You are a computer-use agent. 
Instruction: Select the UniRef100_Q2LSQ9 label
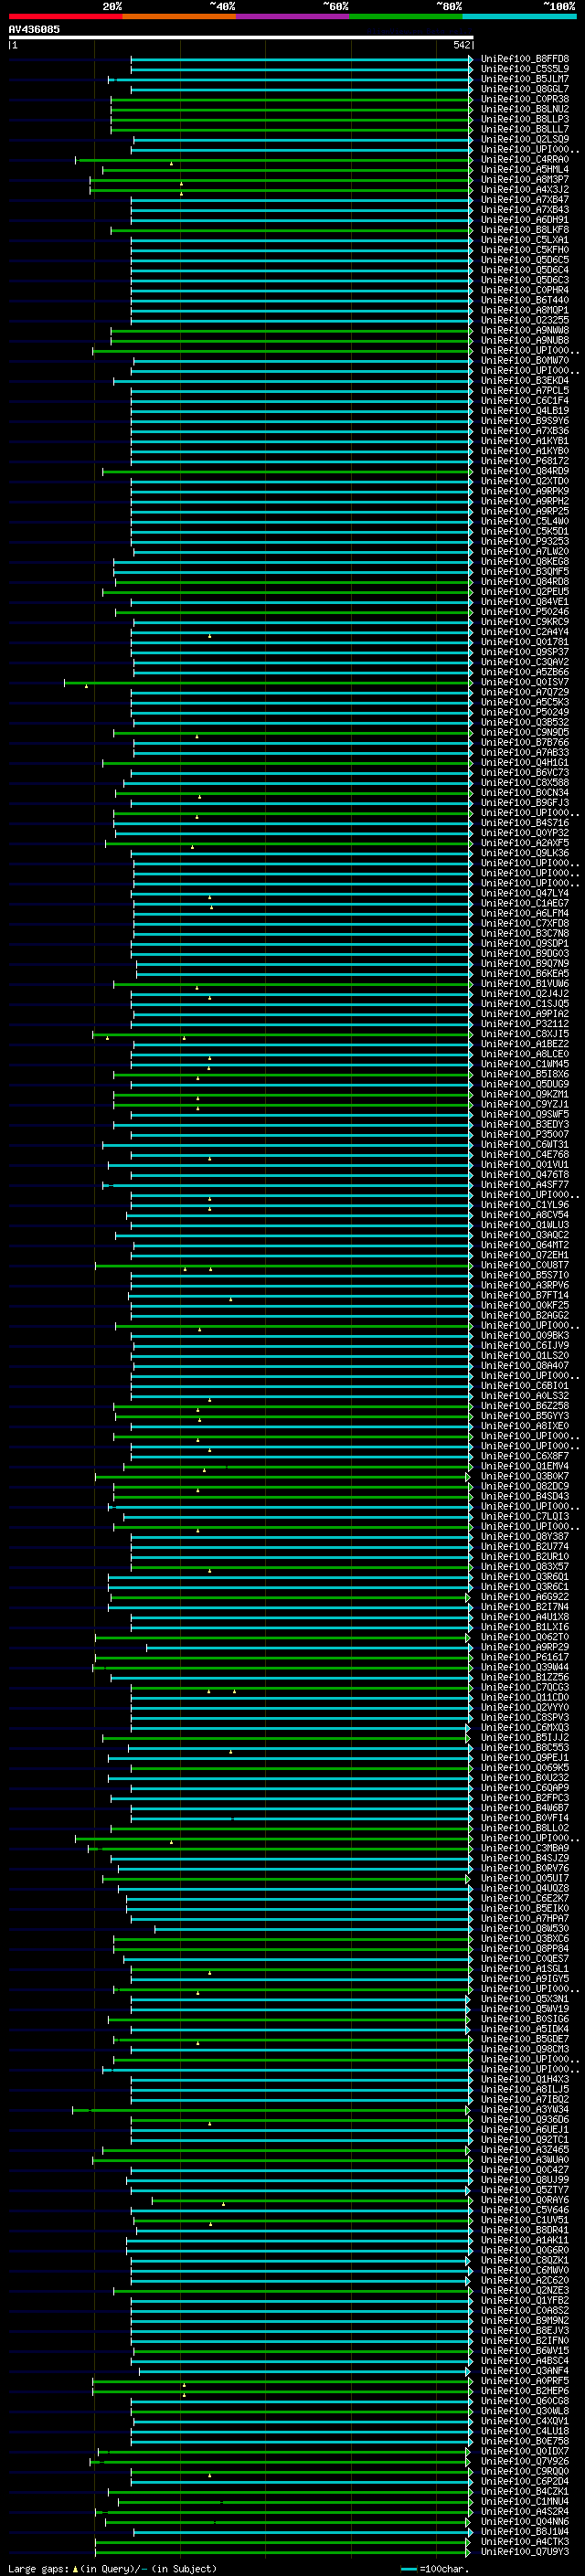(525, 139)
